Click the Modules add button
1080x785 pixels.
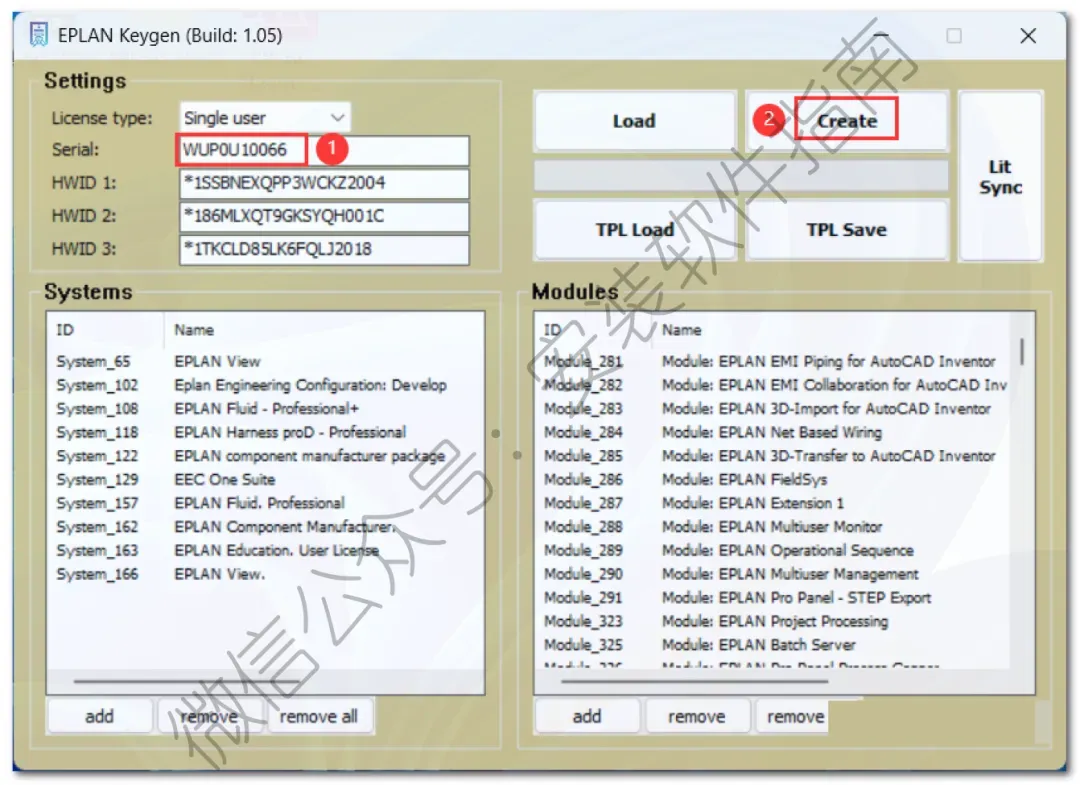tap(588, 717)
